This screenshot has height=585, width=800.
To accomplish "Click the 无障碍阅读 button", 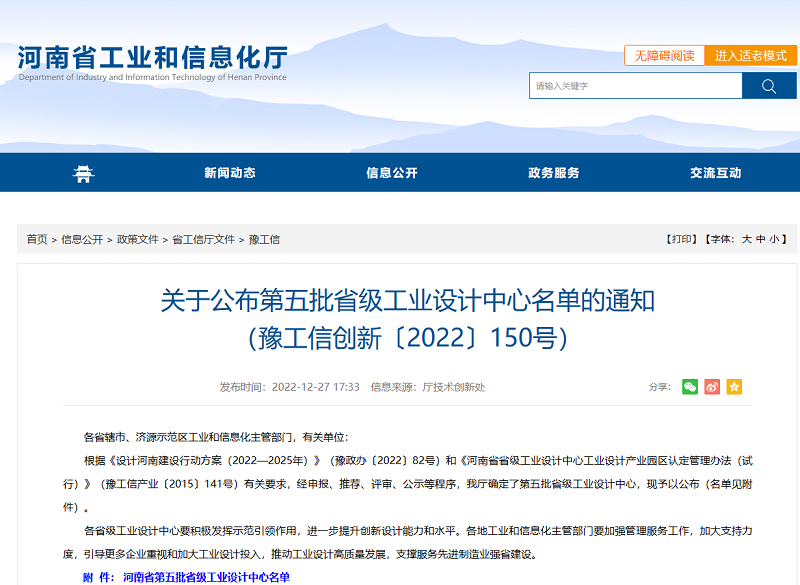I will [664, 56].
